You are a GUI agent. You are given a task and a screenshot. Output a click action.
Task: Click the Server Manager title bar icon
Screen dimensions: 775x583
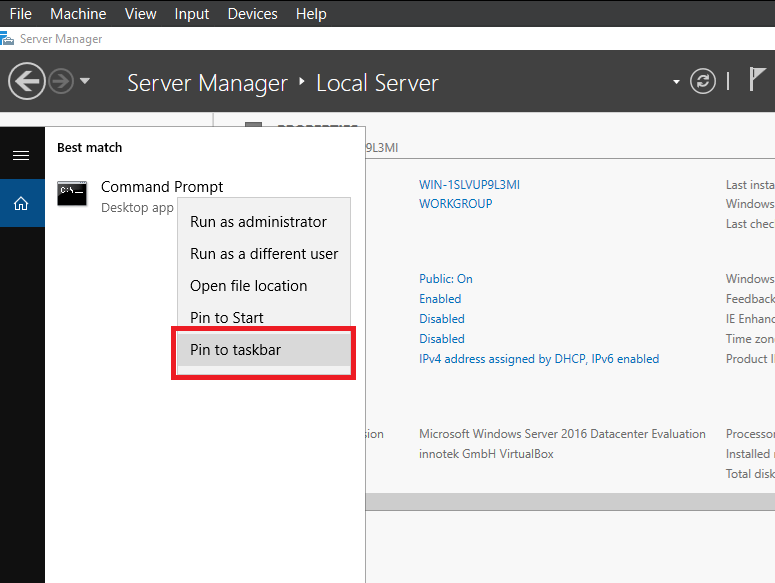pyautogui.click(x=8, y=39)
